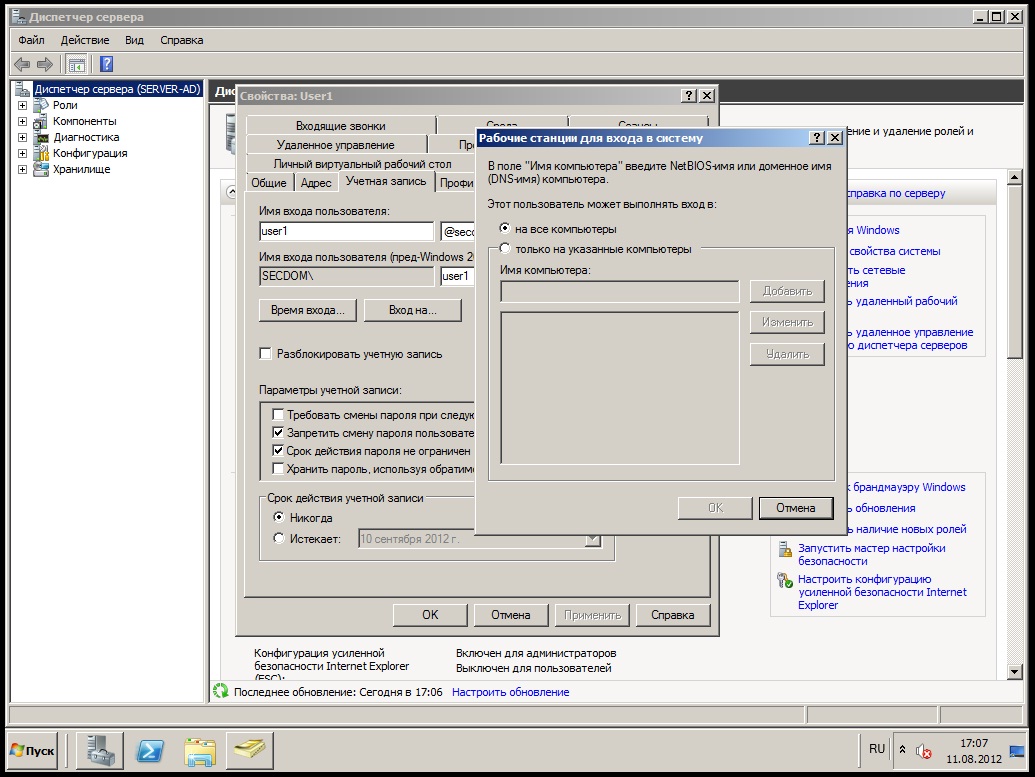The image size is (1035, 777).
Task: Tick 'Разблокировать учетную запись' checkbox
Action: [x=265, y=354]
